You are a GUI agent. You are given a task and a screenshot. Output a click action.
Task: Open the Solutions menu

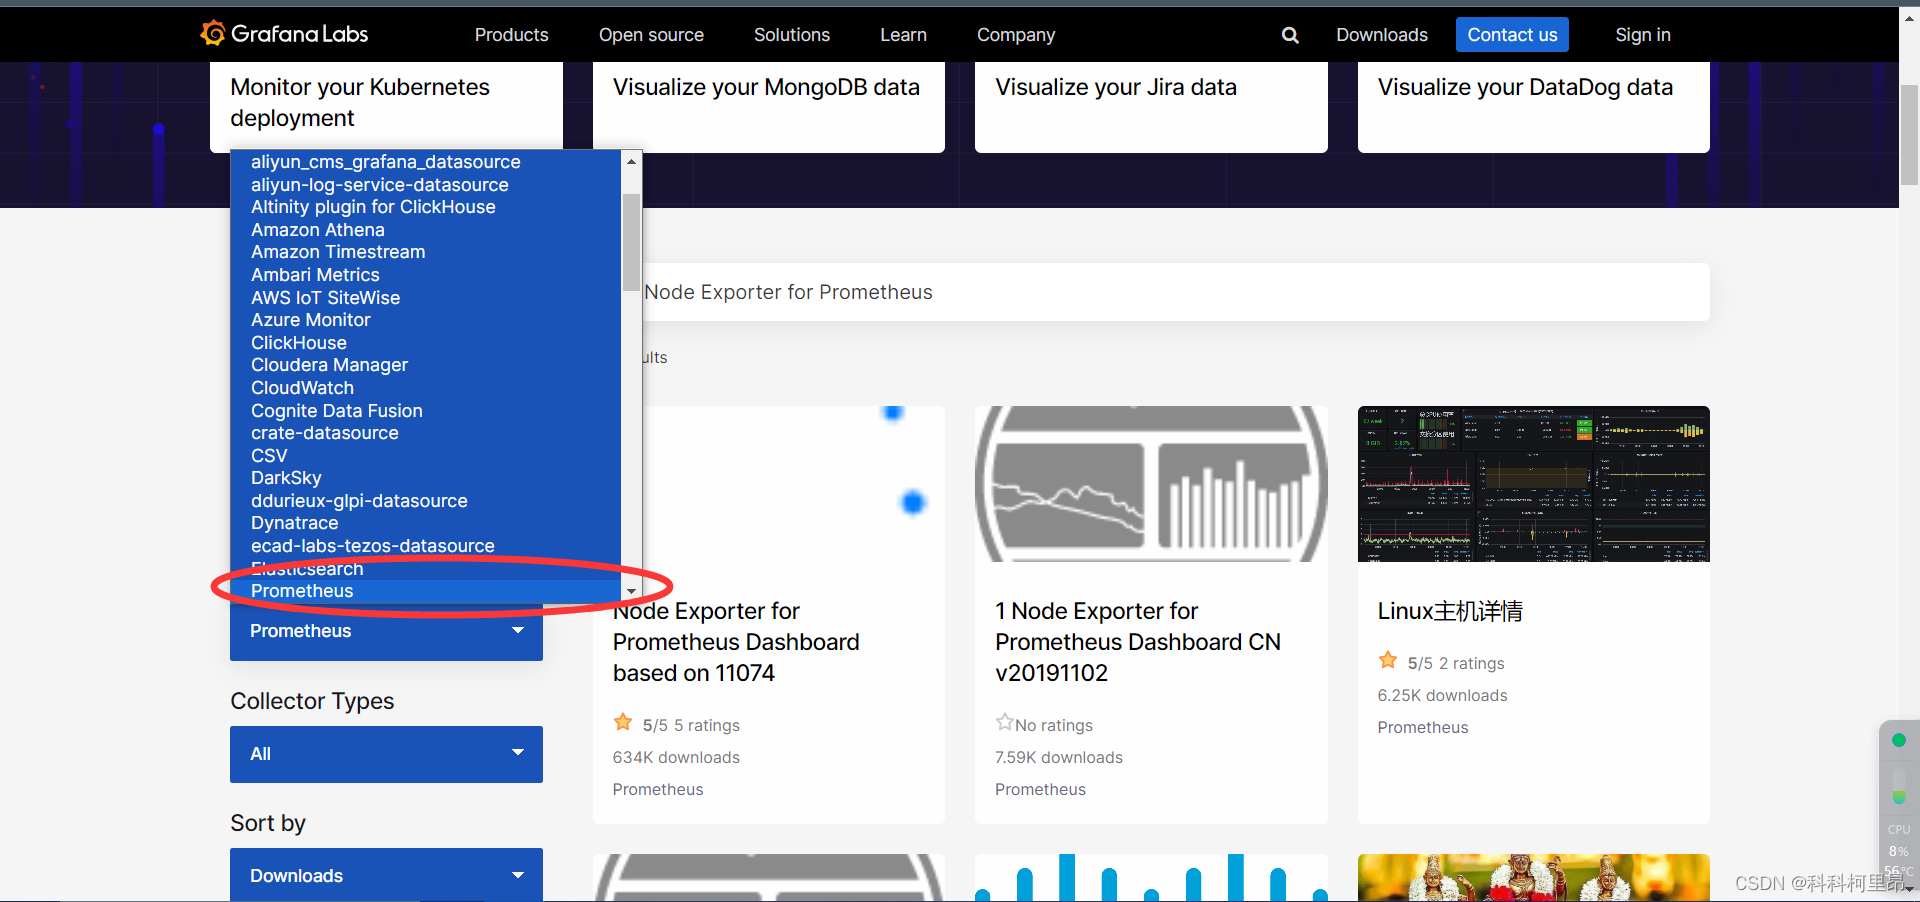pyautogui.click(x=792, y=35)
